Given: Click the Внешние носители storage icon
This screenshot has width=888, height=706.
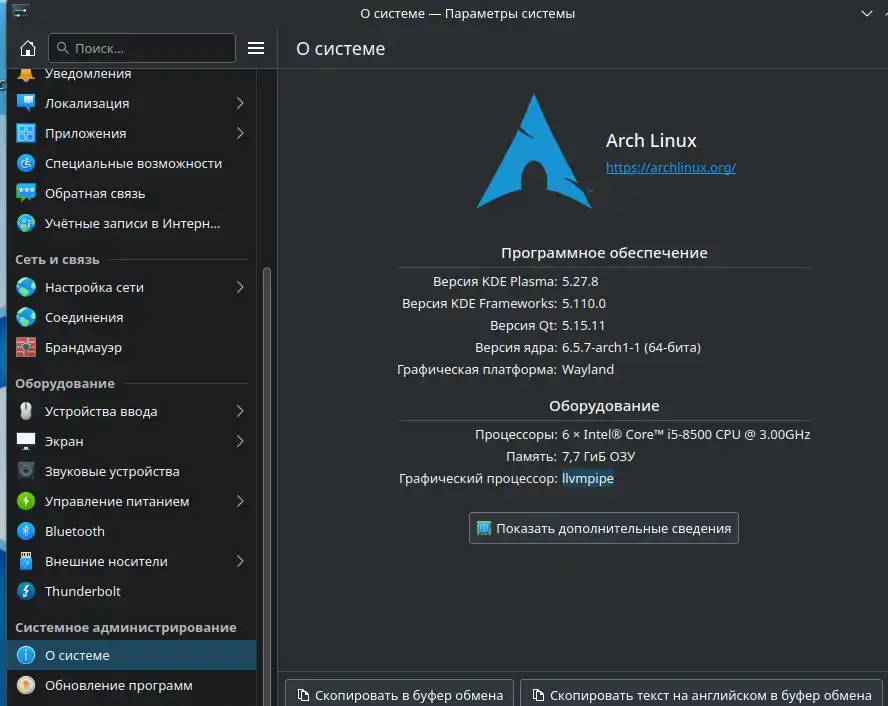Looking at the screenshot, I should [26, 561].
